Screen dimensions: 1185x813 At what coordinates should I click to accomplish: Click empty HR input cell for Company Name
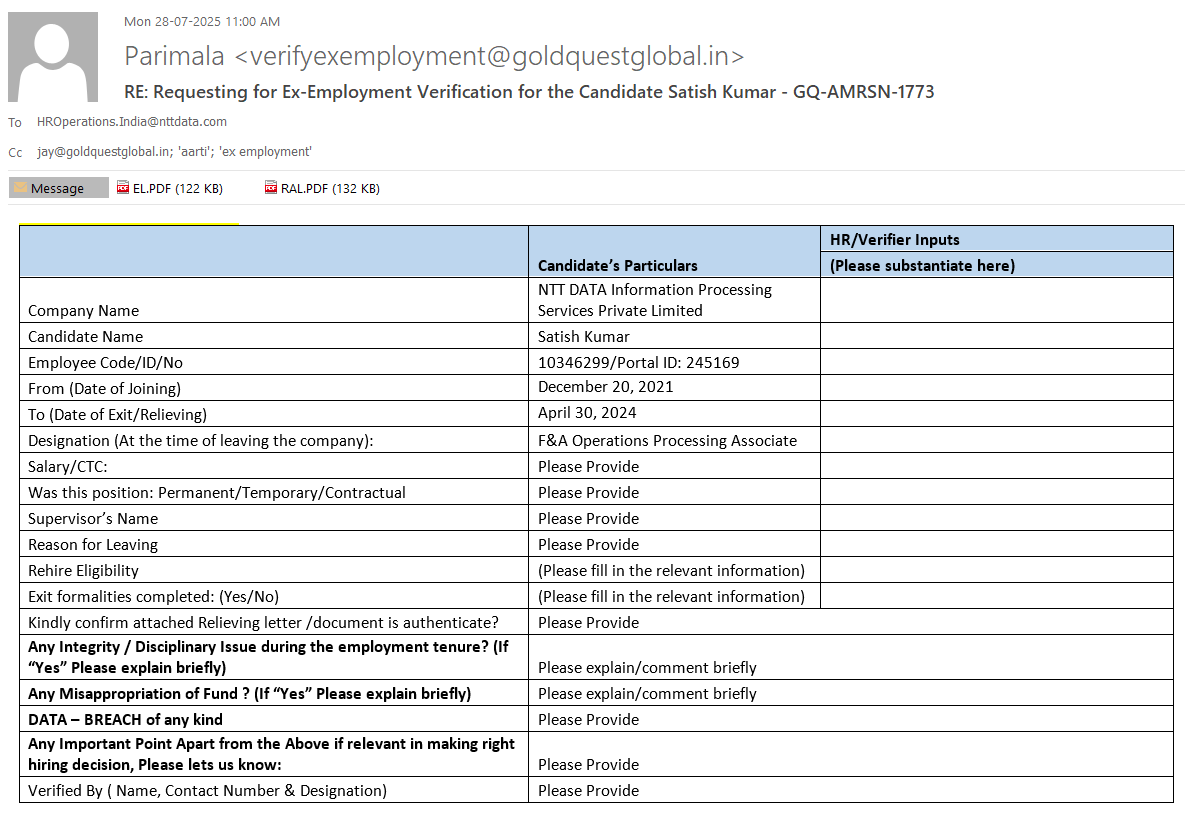coord(997,300)
